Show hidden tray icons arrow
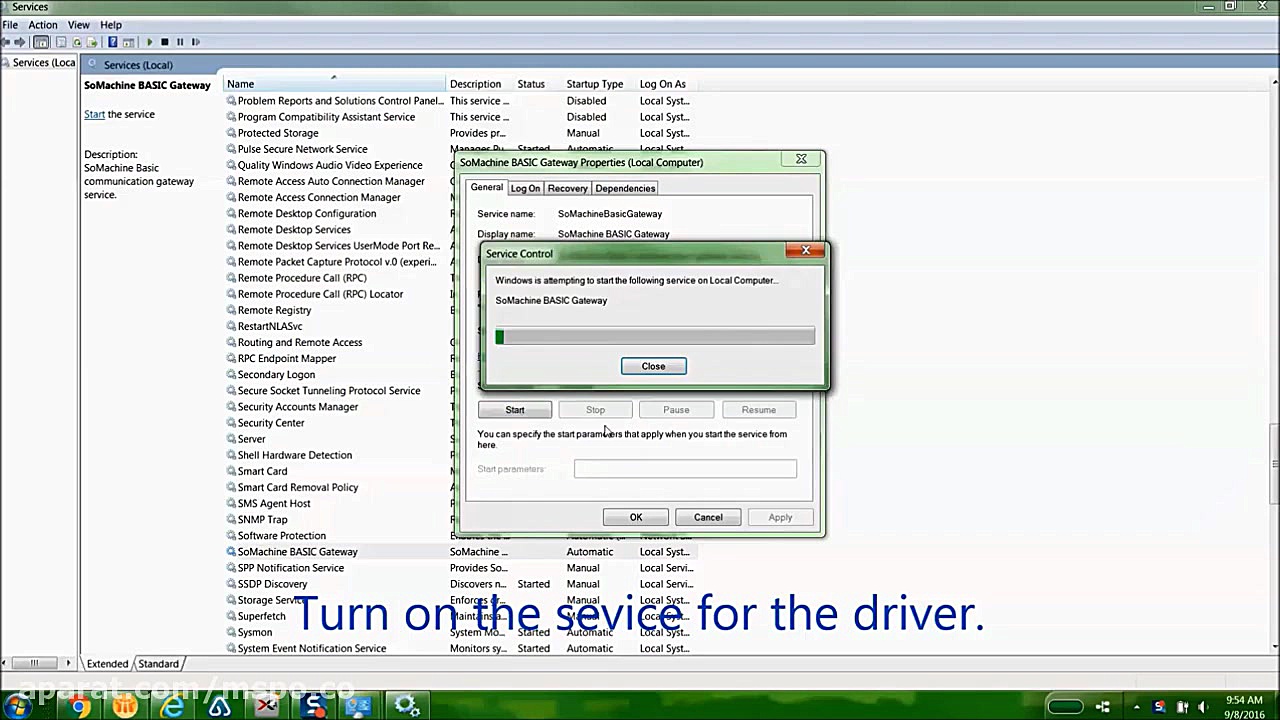The height and width of the screenshot is (720, 1280). point(1137,707)
